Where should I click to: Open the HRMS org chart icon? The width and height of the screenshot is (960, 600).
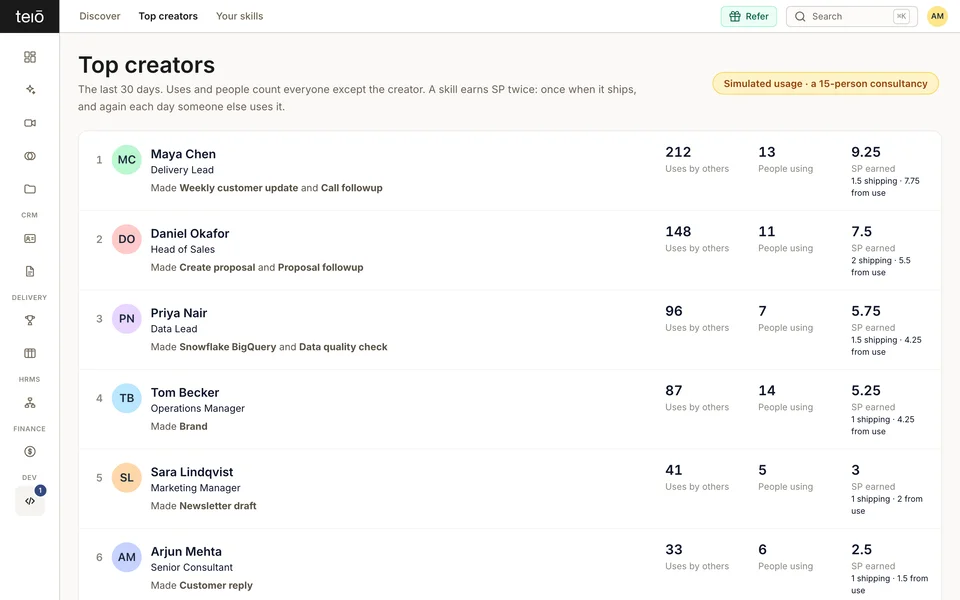tap(29, 403)
